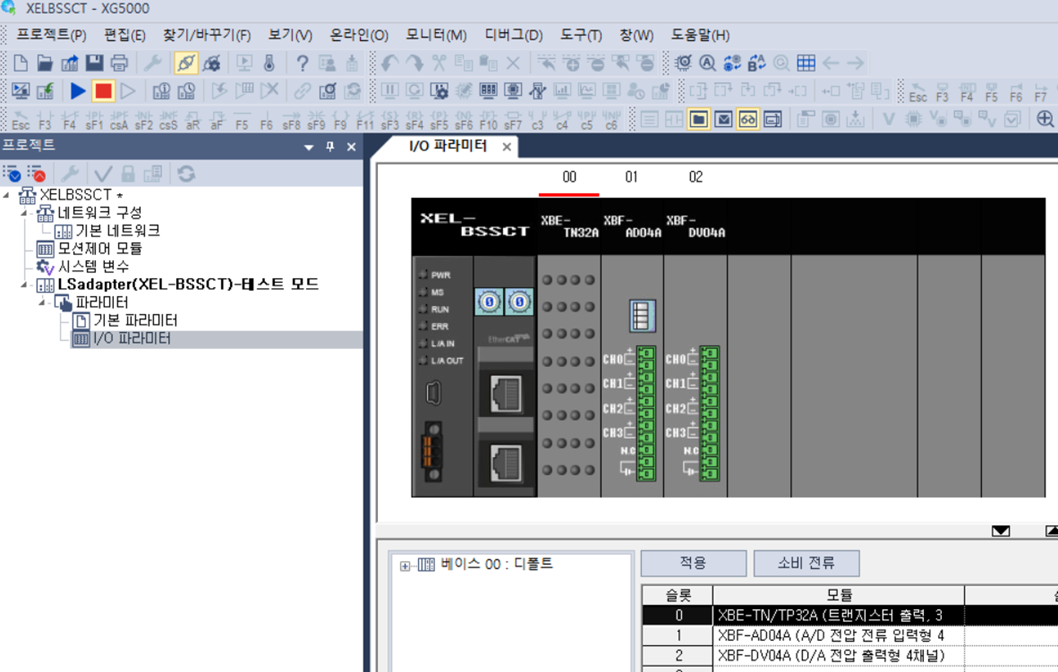Click the refresh icon in the project panel toolbar
Image resolution: width=1058 pixels, height=672 pixels.
(x=186, y=174)
